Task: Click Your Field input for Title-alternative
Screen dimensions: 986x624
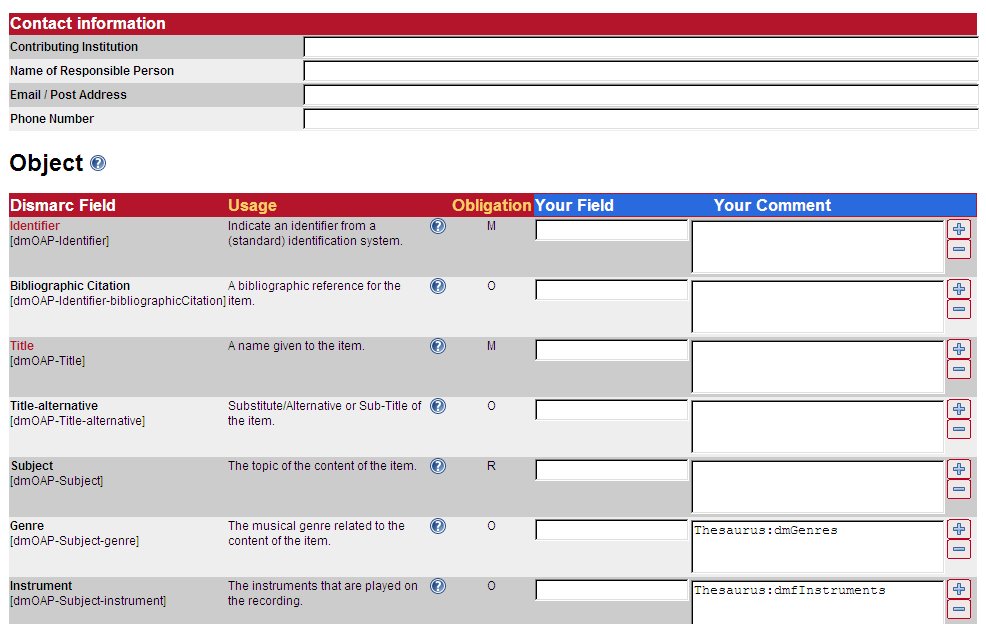Action: (612, 410)
